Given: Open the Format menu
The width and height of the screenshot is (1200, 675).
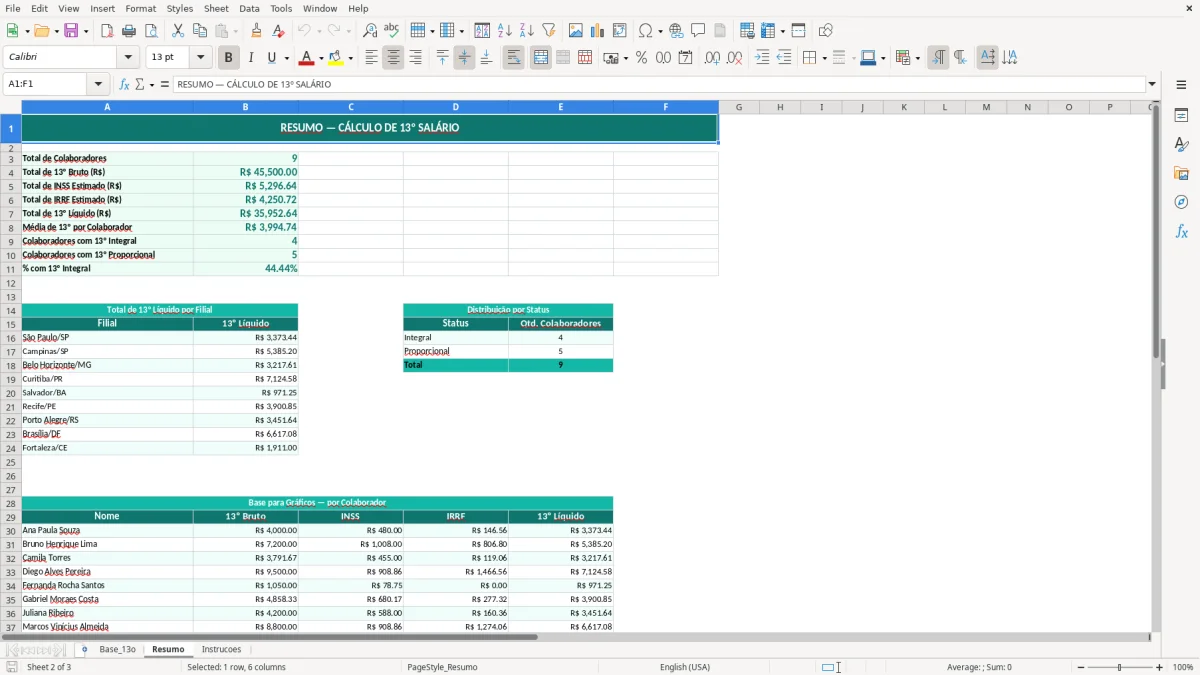Looking at the screenshot, I should pyautogui.click(x=140, y=8).
